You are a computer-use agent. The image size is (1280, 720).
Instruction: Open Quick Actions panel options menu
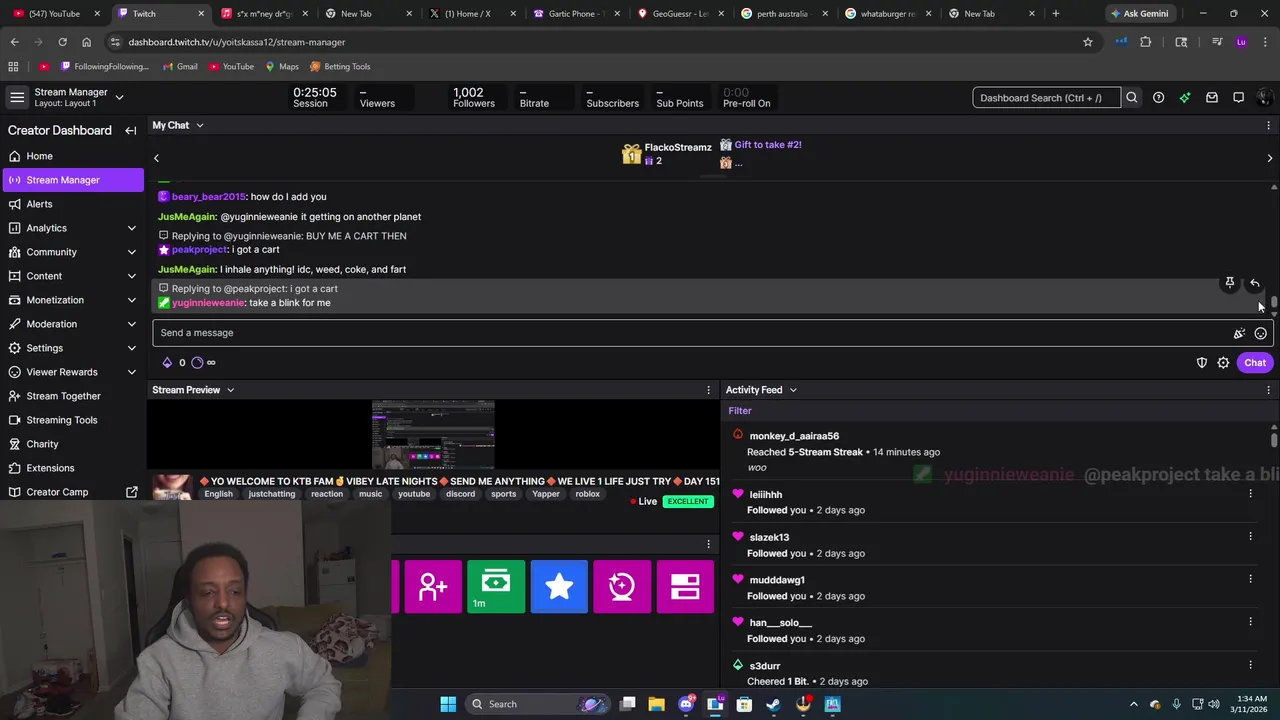click(x=709, y=544)
